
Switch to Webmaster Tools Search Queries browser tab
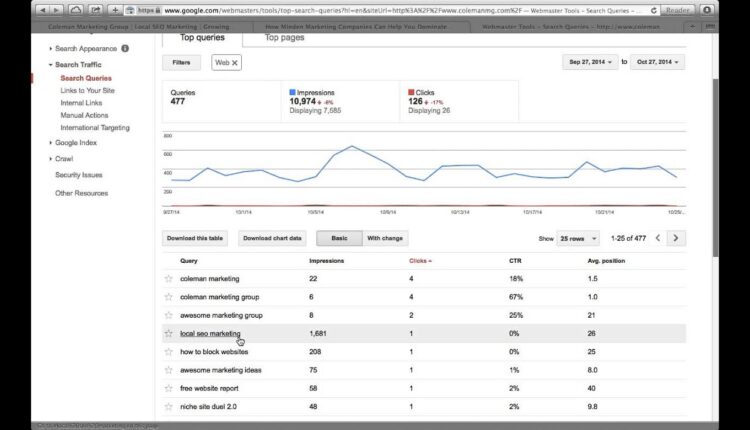click(571, 27)
